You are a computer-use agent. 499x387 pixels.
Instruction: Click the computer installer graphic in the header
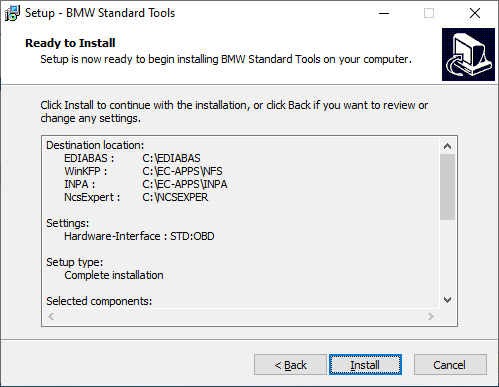click(x=468, y=54)
